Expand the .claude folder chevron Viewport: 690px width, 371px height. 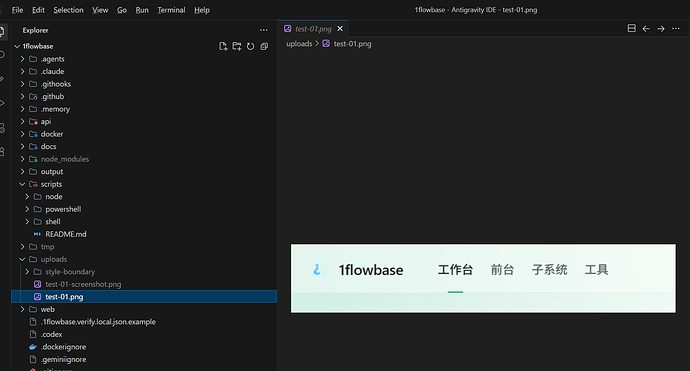coord(22,71)
